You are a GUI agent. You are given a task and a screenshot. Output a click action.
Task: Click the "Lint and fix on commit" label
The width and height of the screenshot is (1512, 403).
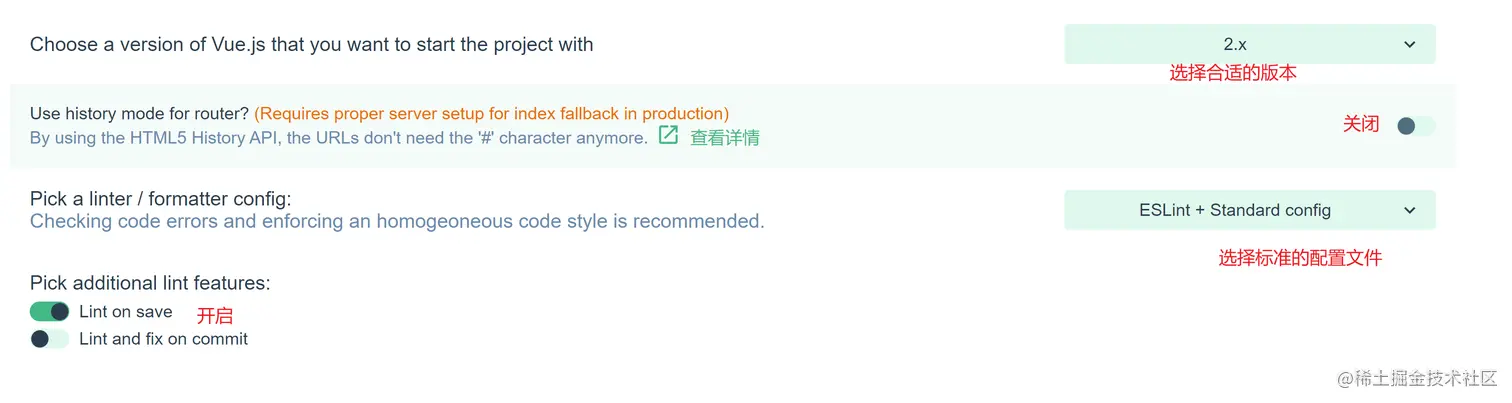coord(163,339)
